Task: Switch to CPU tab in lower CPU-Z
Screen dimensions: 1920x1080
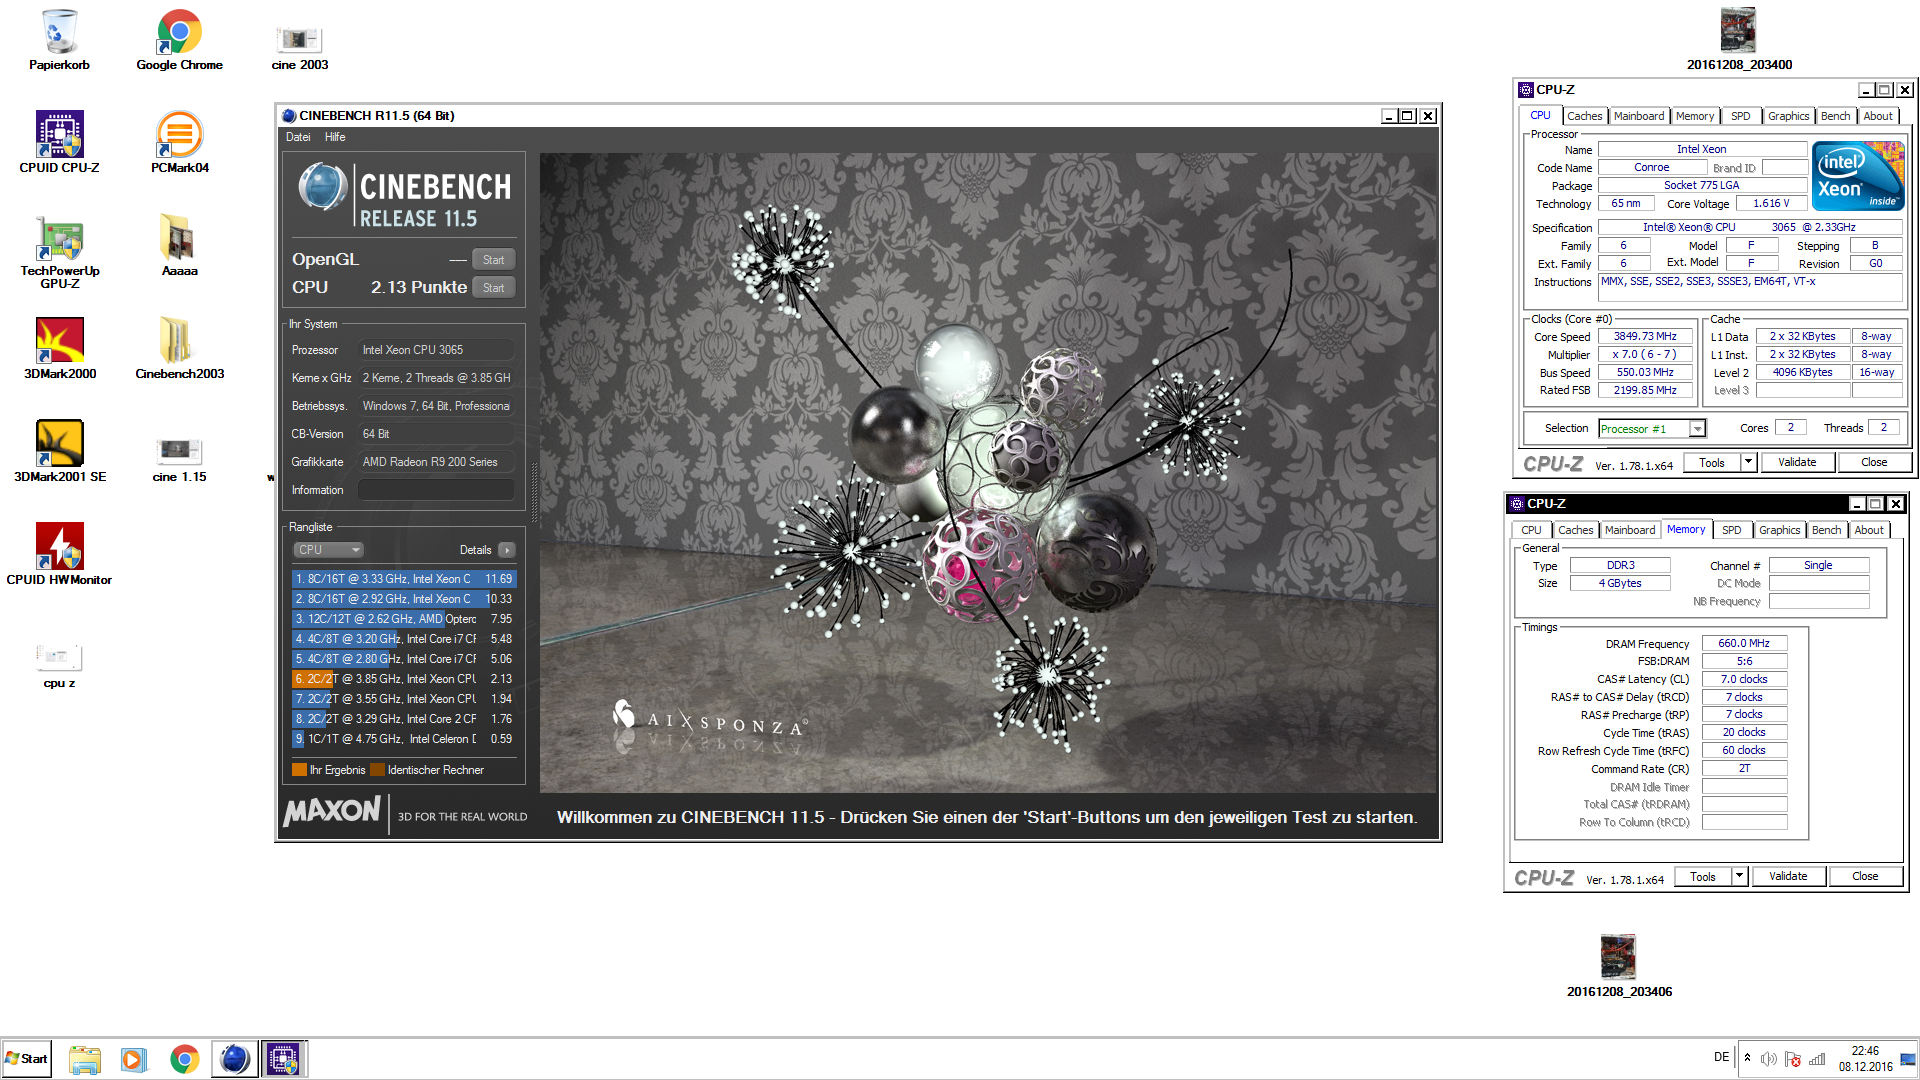Action: coord(1531,530)
